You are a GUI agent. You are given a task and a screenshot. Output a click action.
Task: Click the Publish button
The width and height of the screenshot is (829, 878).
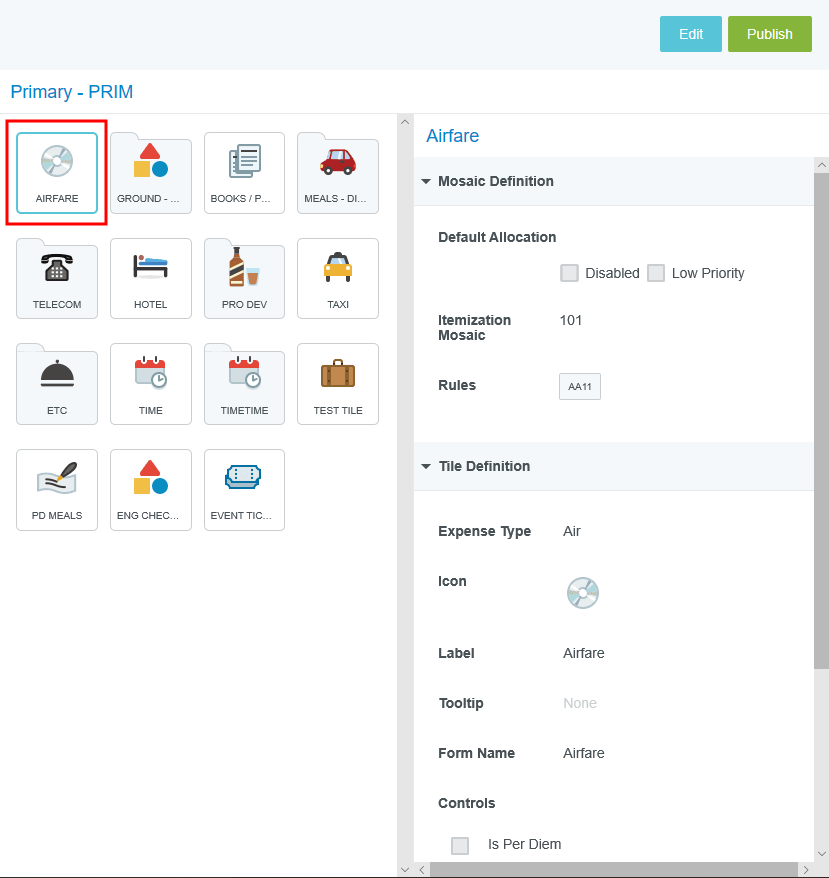click(770, 34)
